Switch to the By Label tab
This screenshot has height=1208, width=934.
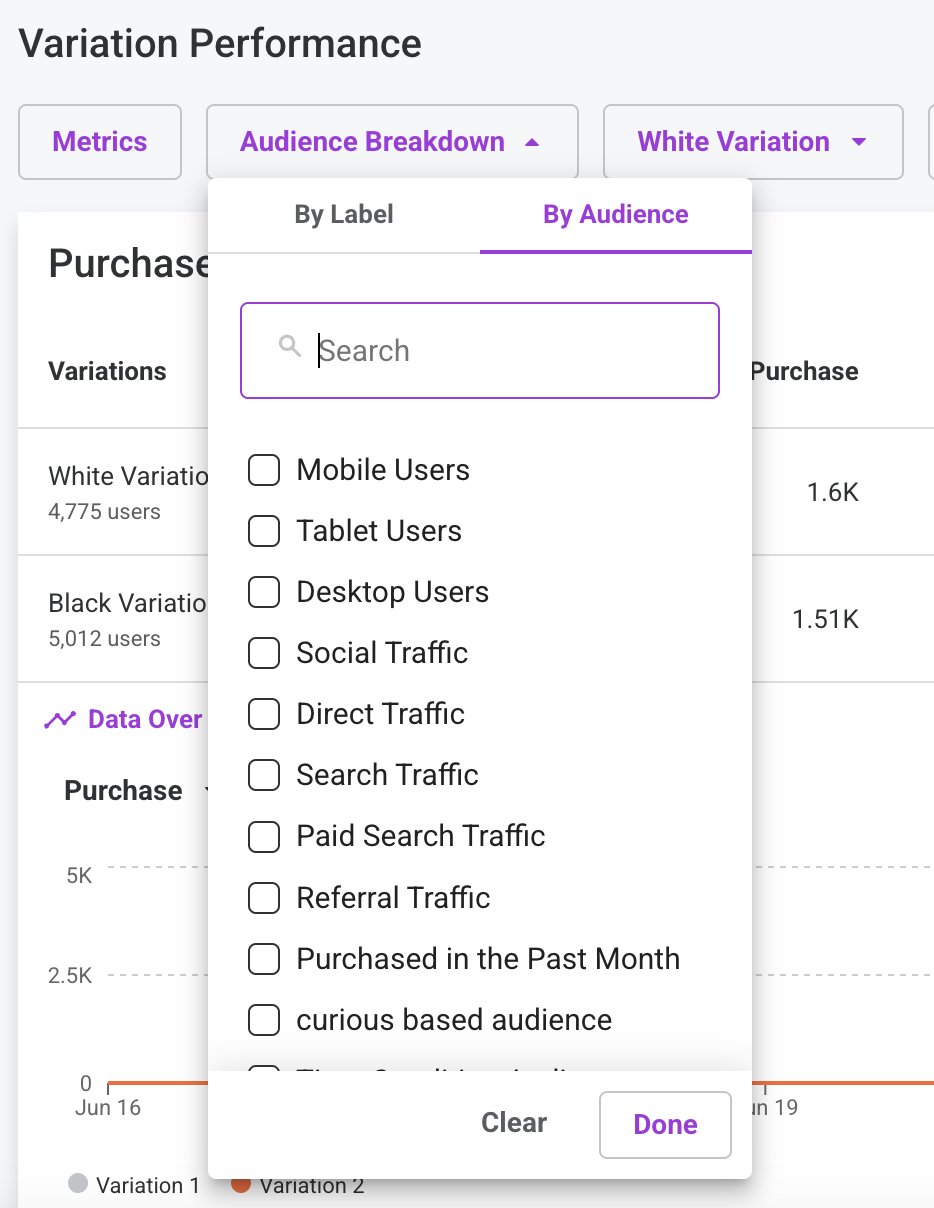point(344,214)
